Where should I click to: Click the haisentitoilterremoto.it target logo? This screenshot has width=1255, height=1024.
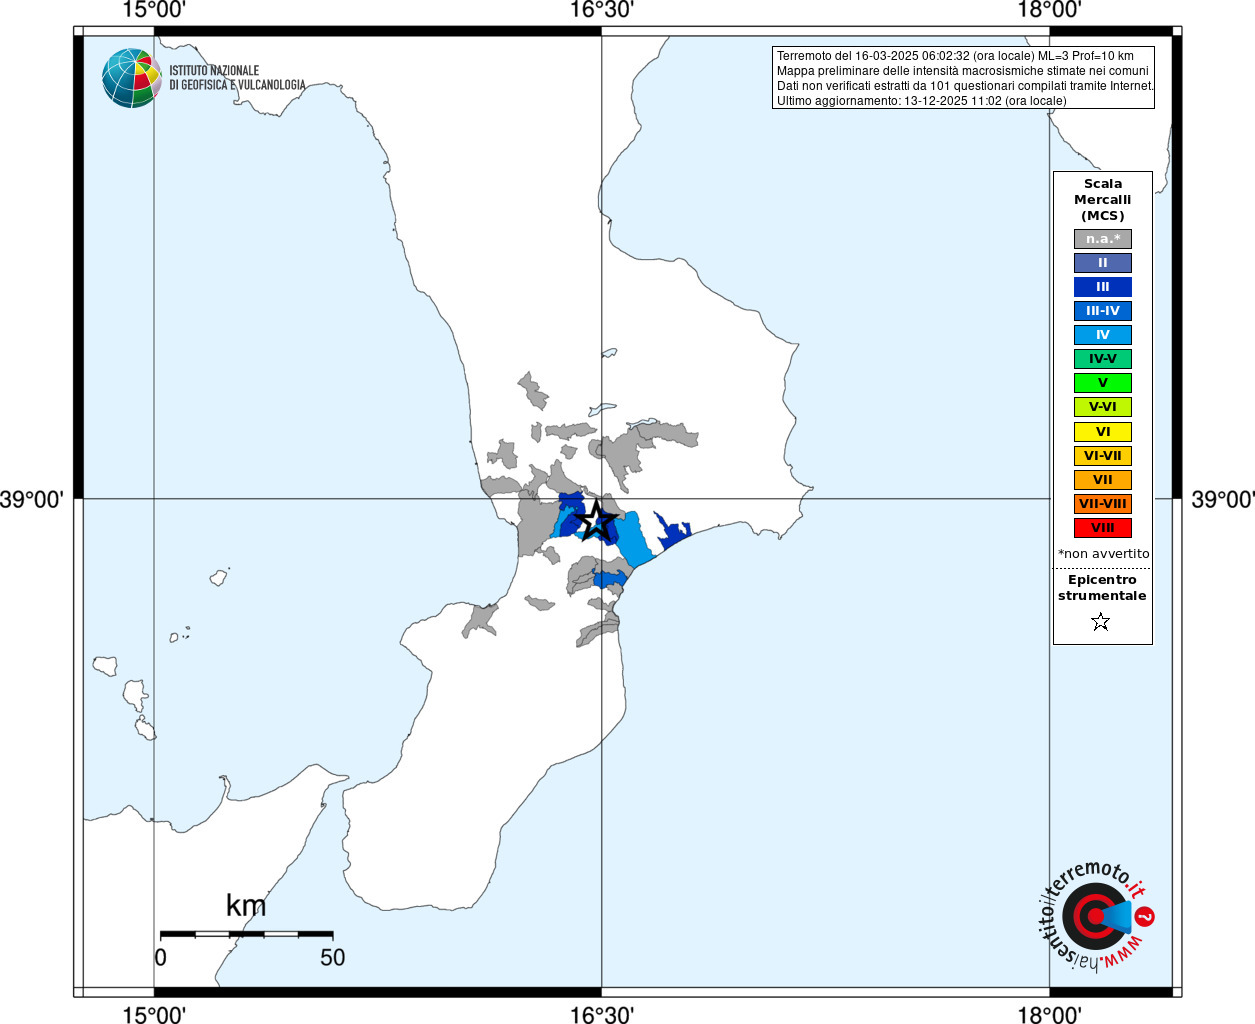[x=1098, y=916]
